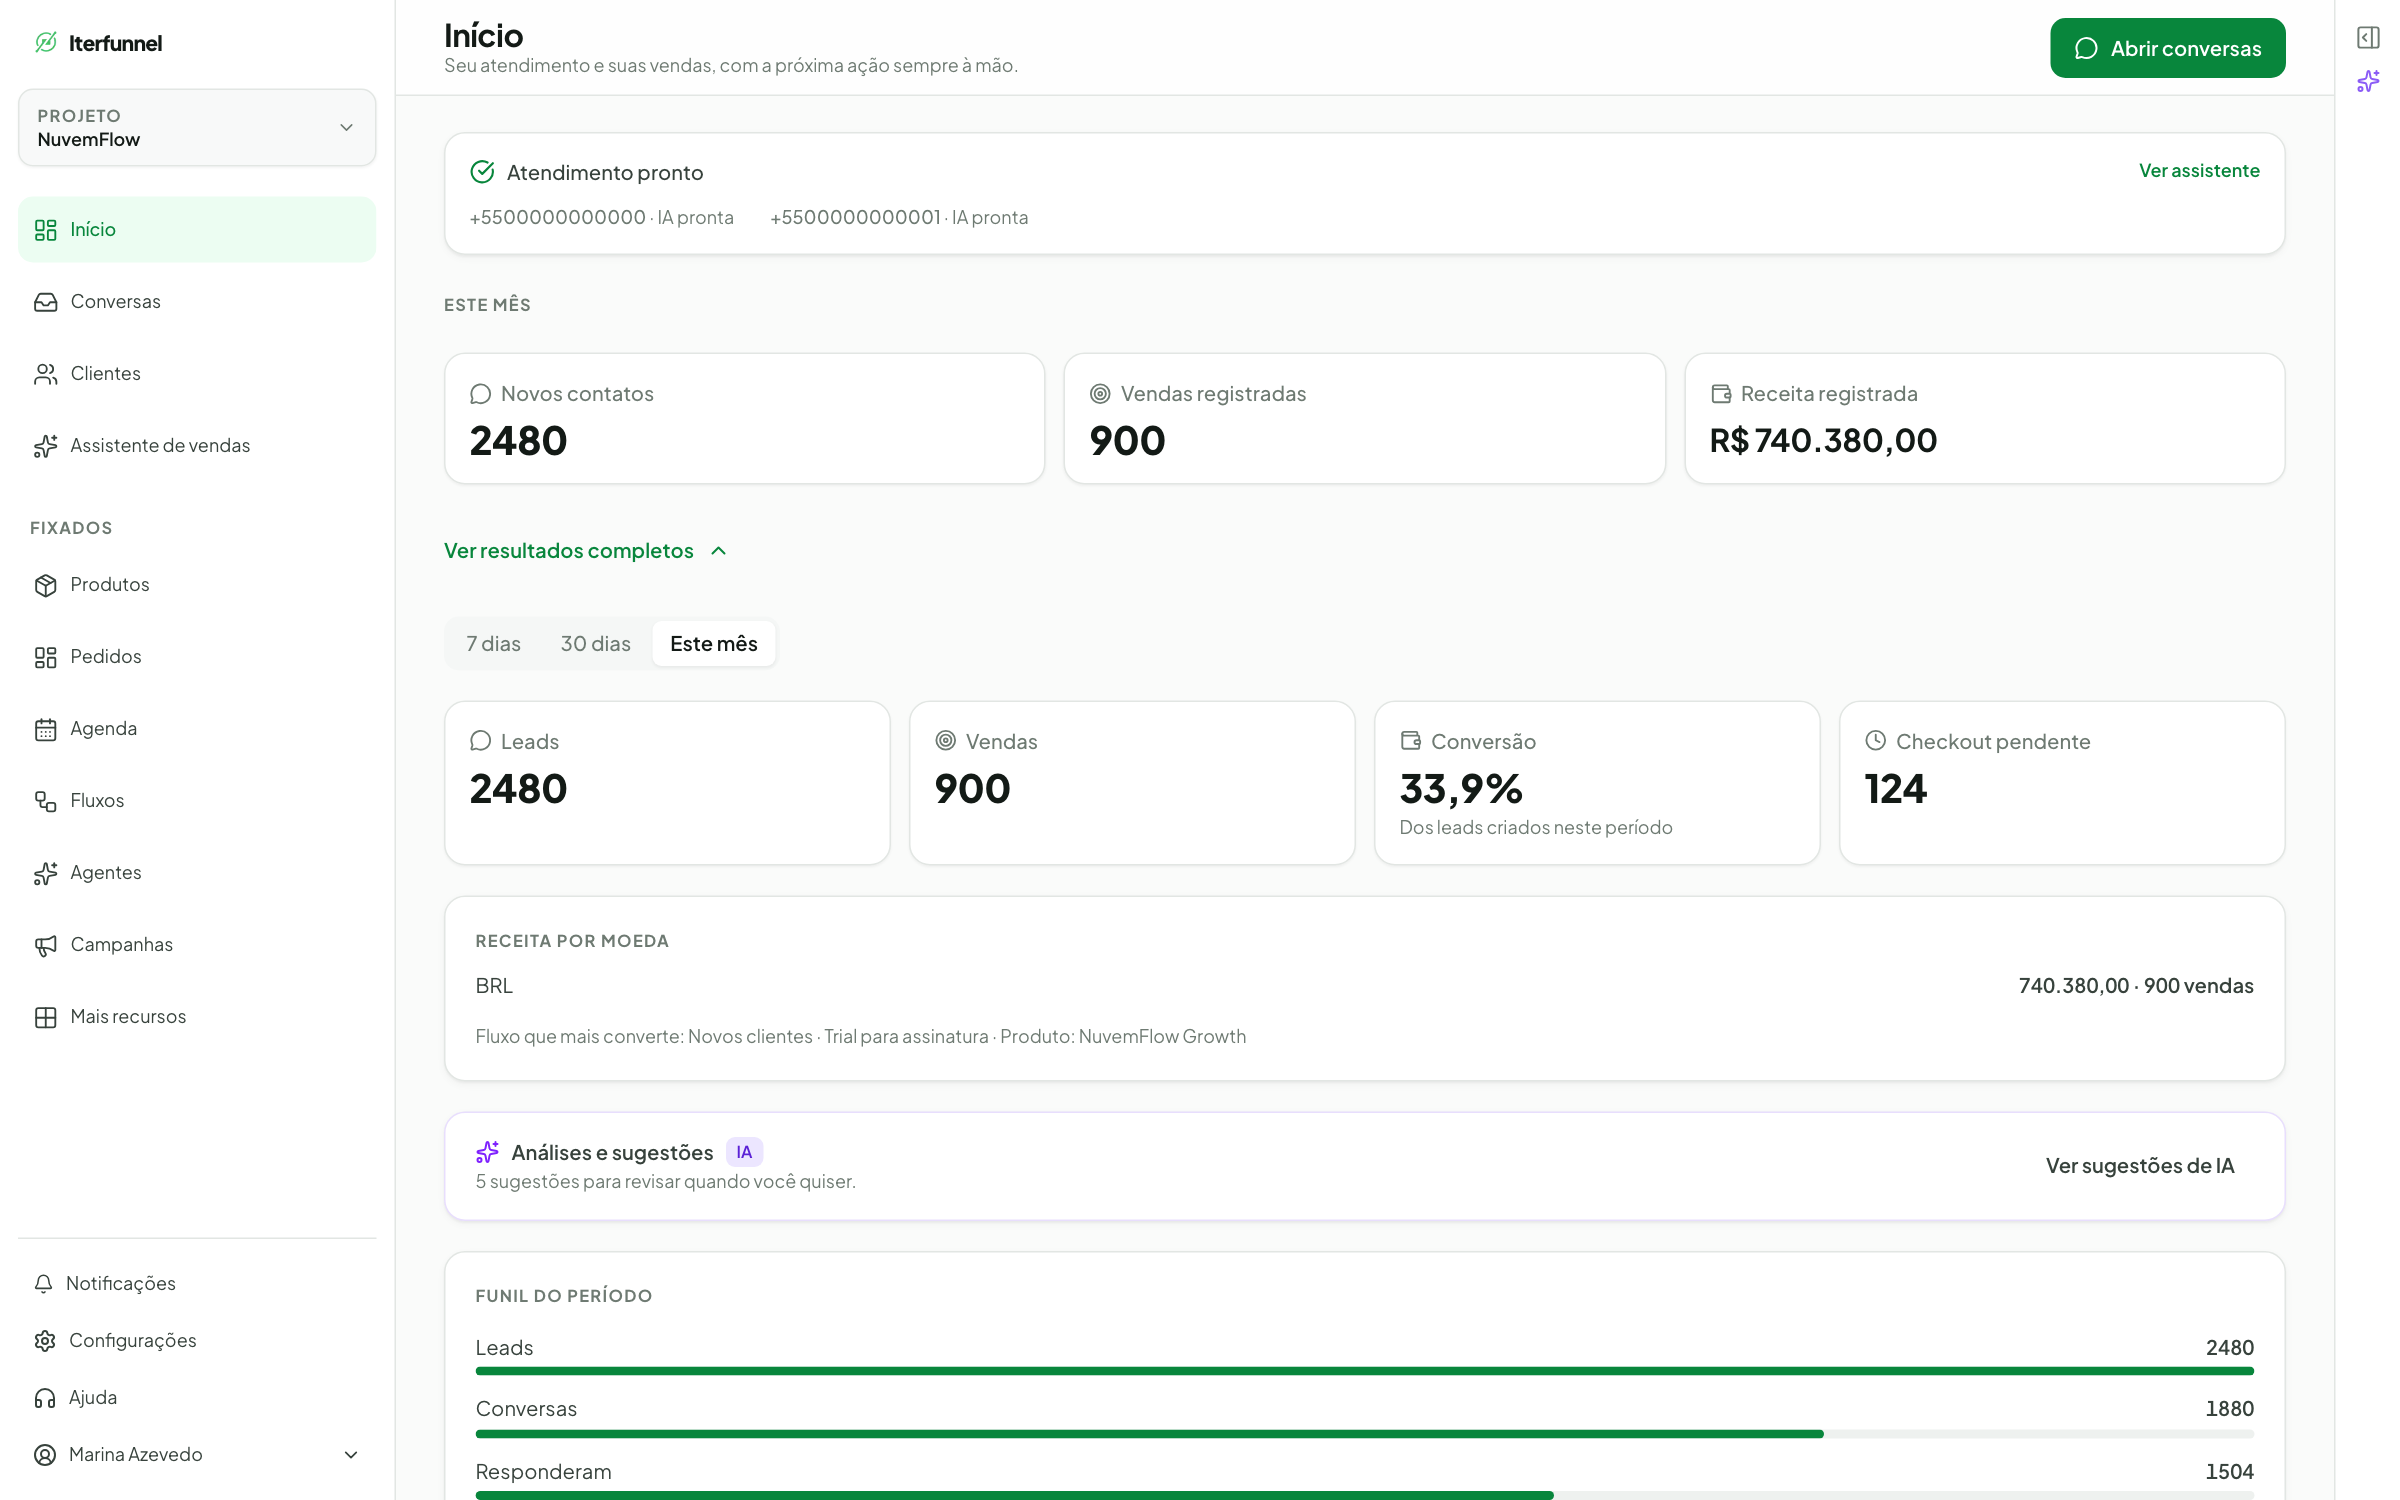Switch to the 7 dias tab

[493, 644]
